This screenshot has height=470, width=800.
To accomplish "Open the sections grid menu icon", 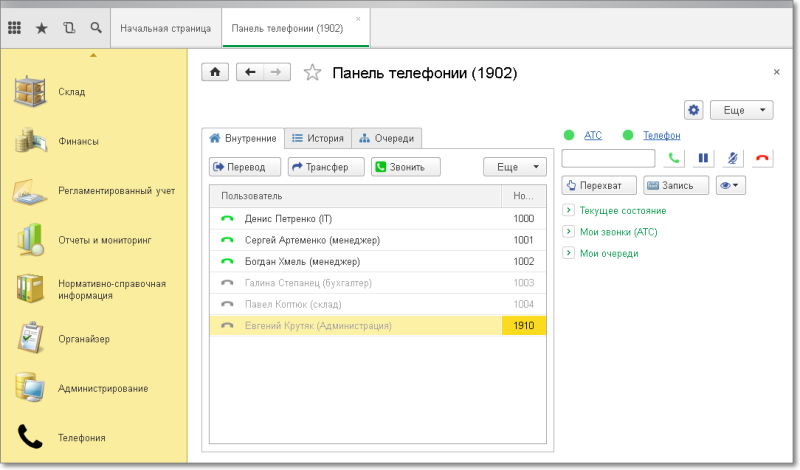I will (14, 28).
